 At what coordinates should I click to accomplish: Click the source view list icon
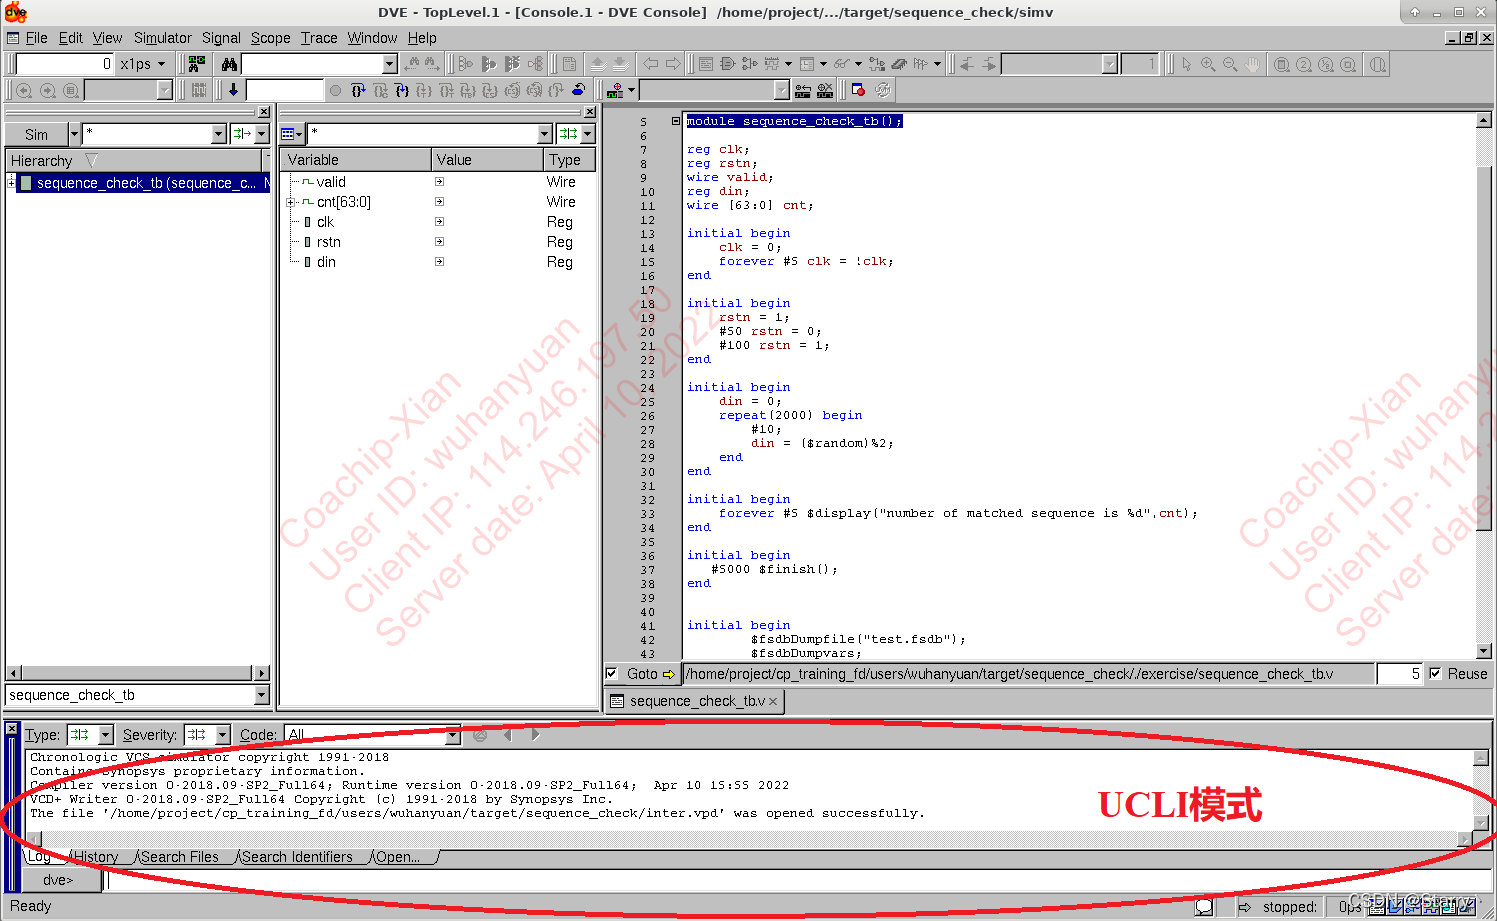click(706, 64)
